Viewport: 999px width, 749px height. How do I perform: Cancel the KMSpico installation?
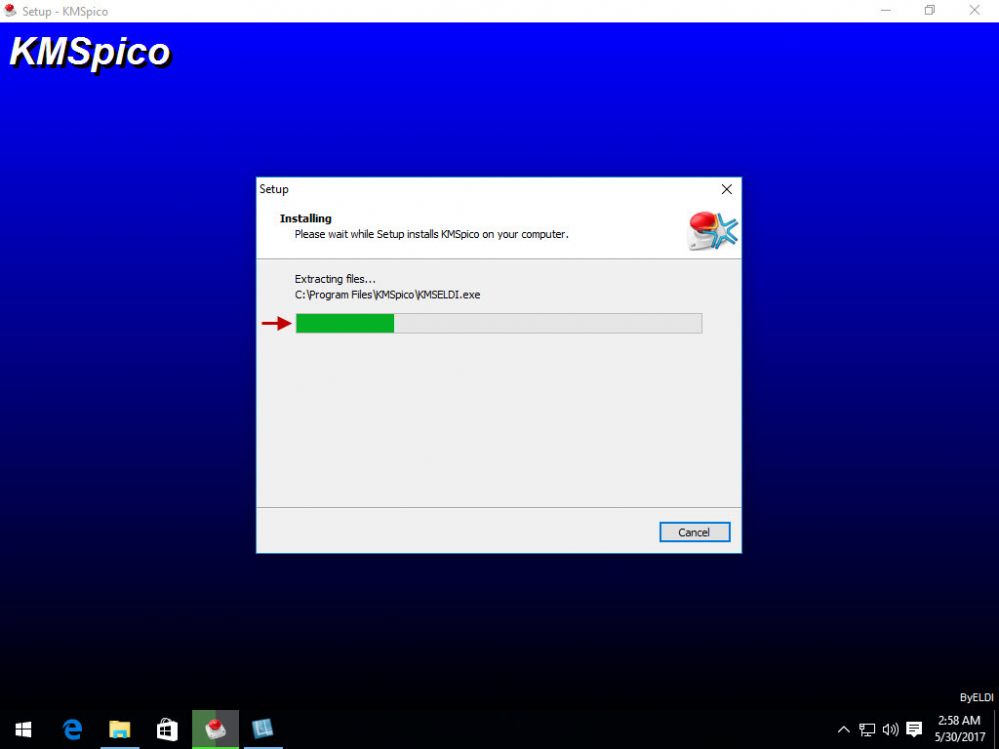[x=694, y=532]
